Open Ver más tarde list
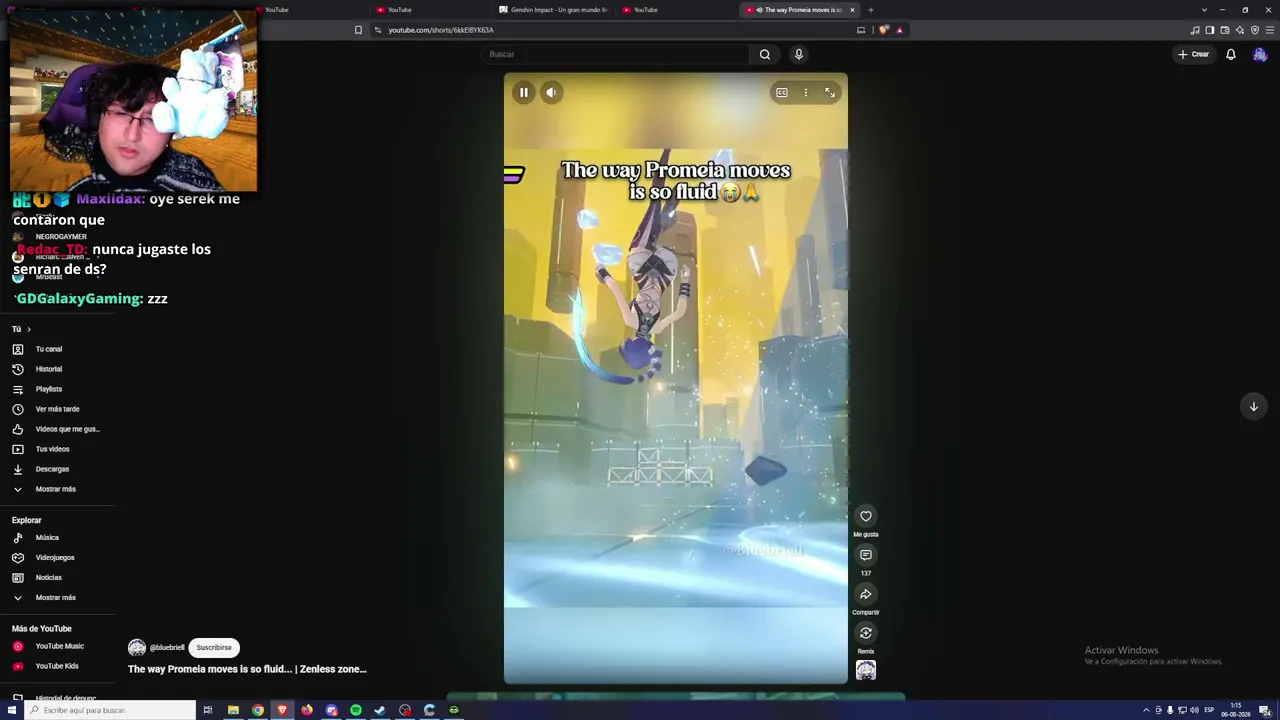 tap(56, 409)
